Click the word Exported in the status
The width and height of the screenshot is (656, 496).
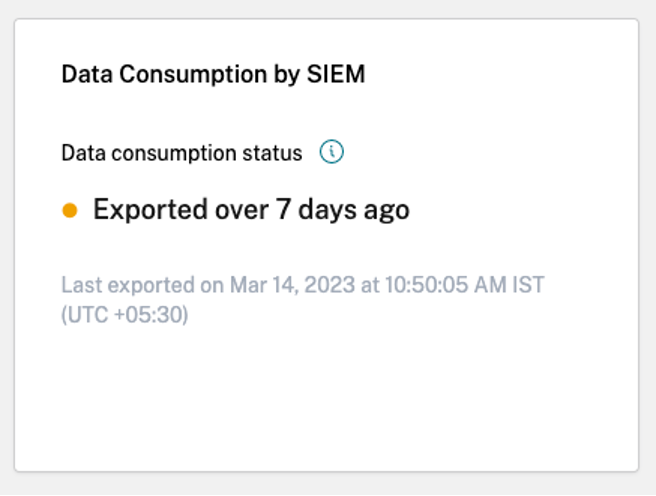(x=143, y=211)
